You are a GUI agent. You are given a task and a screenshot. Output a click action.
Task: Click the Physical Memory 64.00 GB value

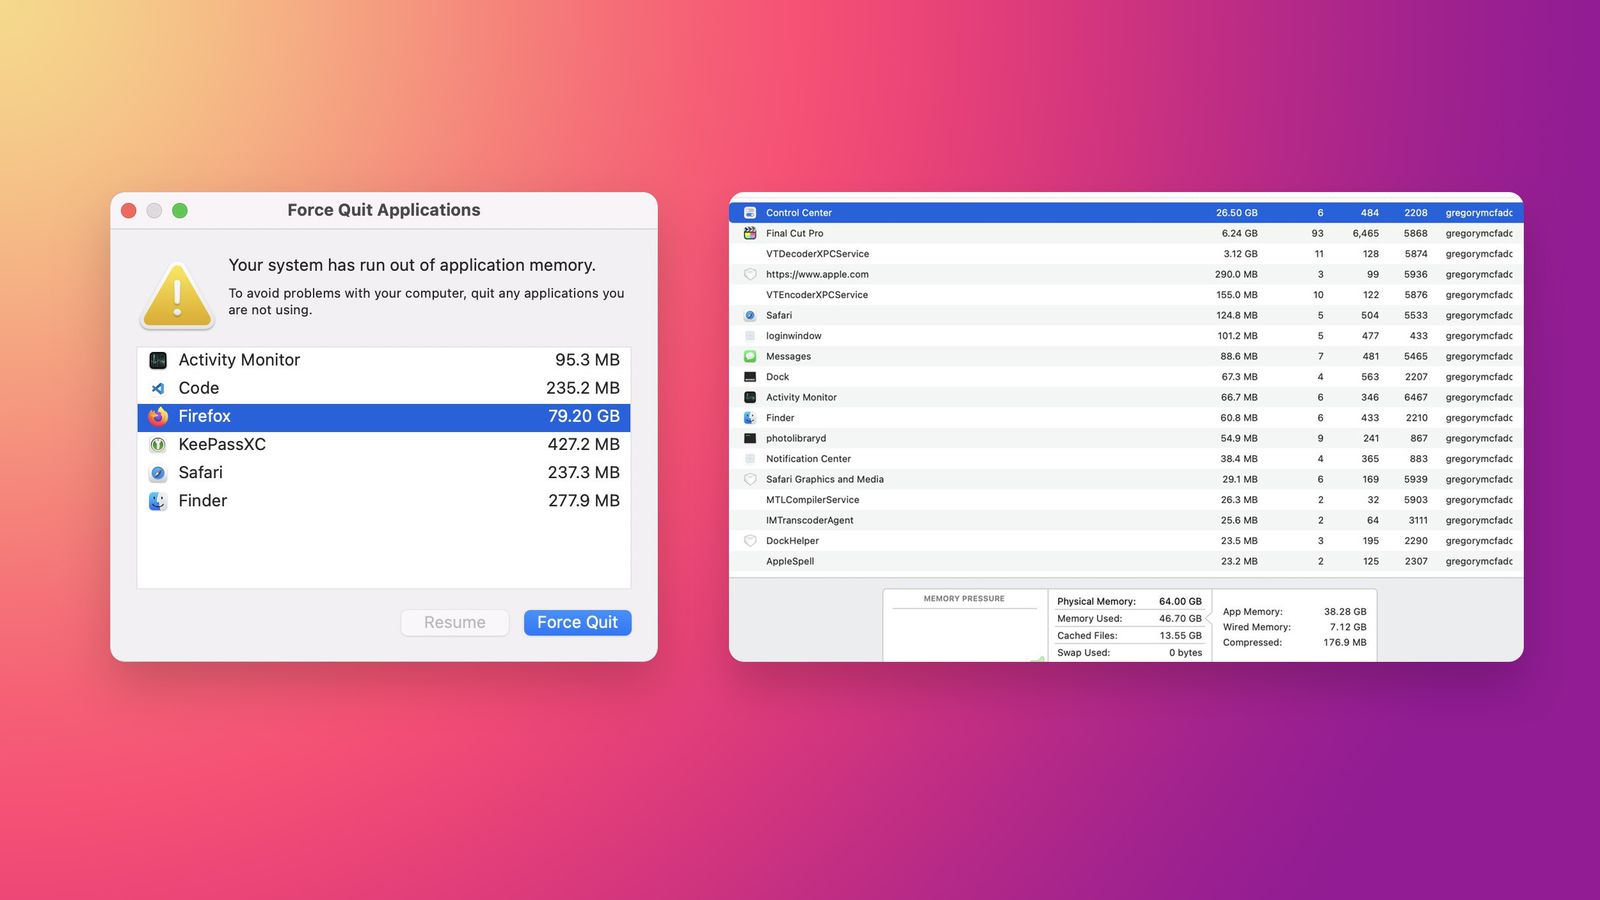pos(1180,601)
